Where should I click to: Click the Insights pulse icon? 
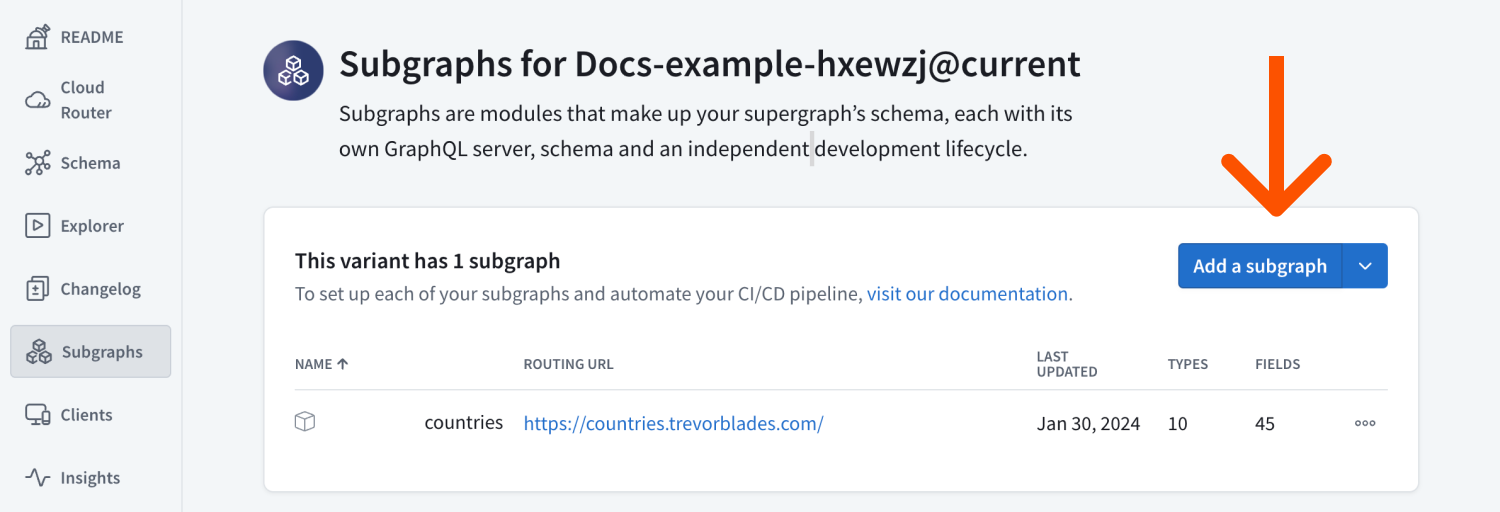tap(38, 478)
